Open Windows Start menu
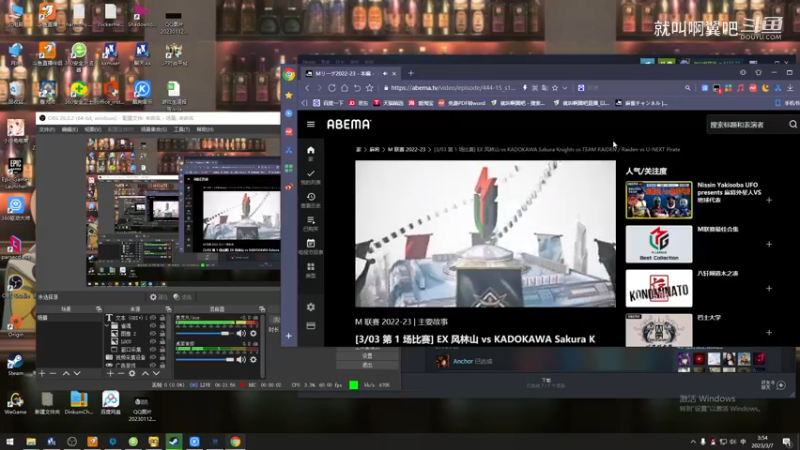This screenshot has height=450, width=800. click(10, 442)
